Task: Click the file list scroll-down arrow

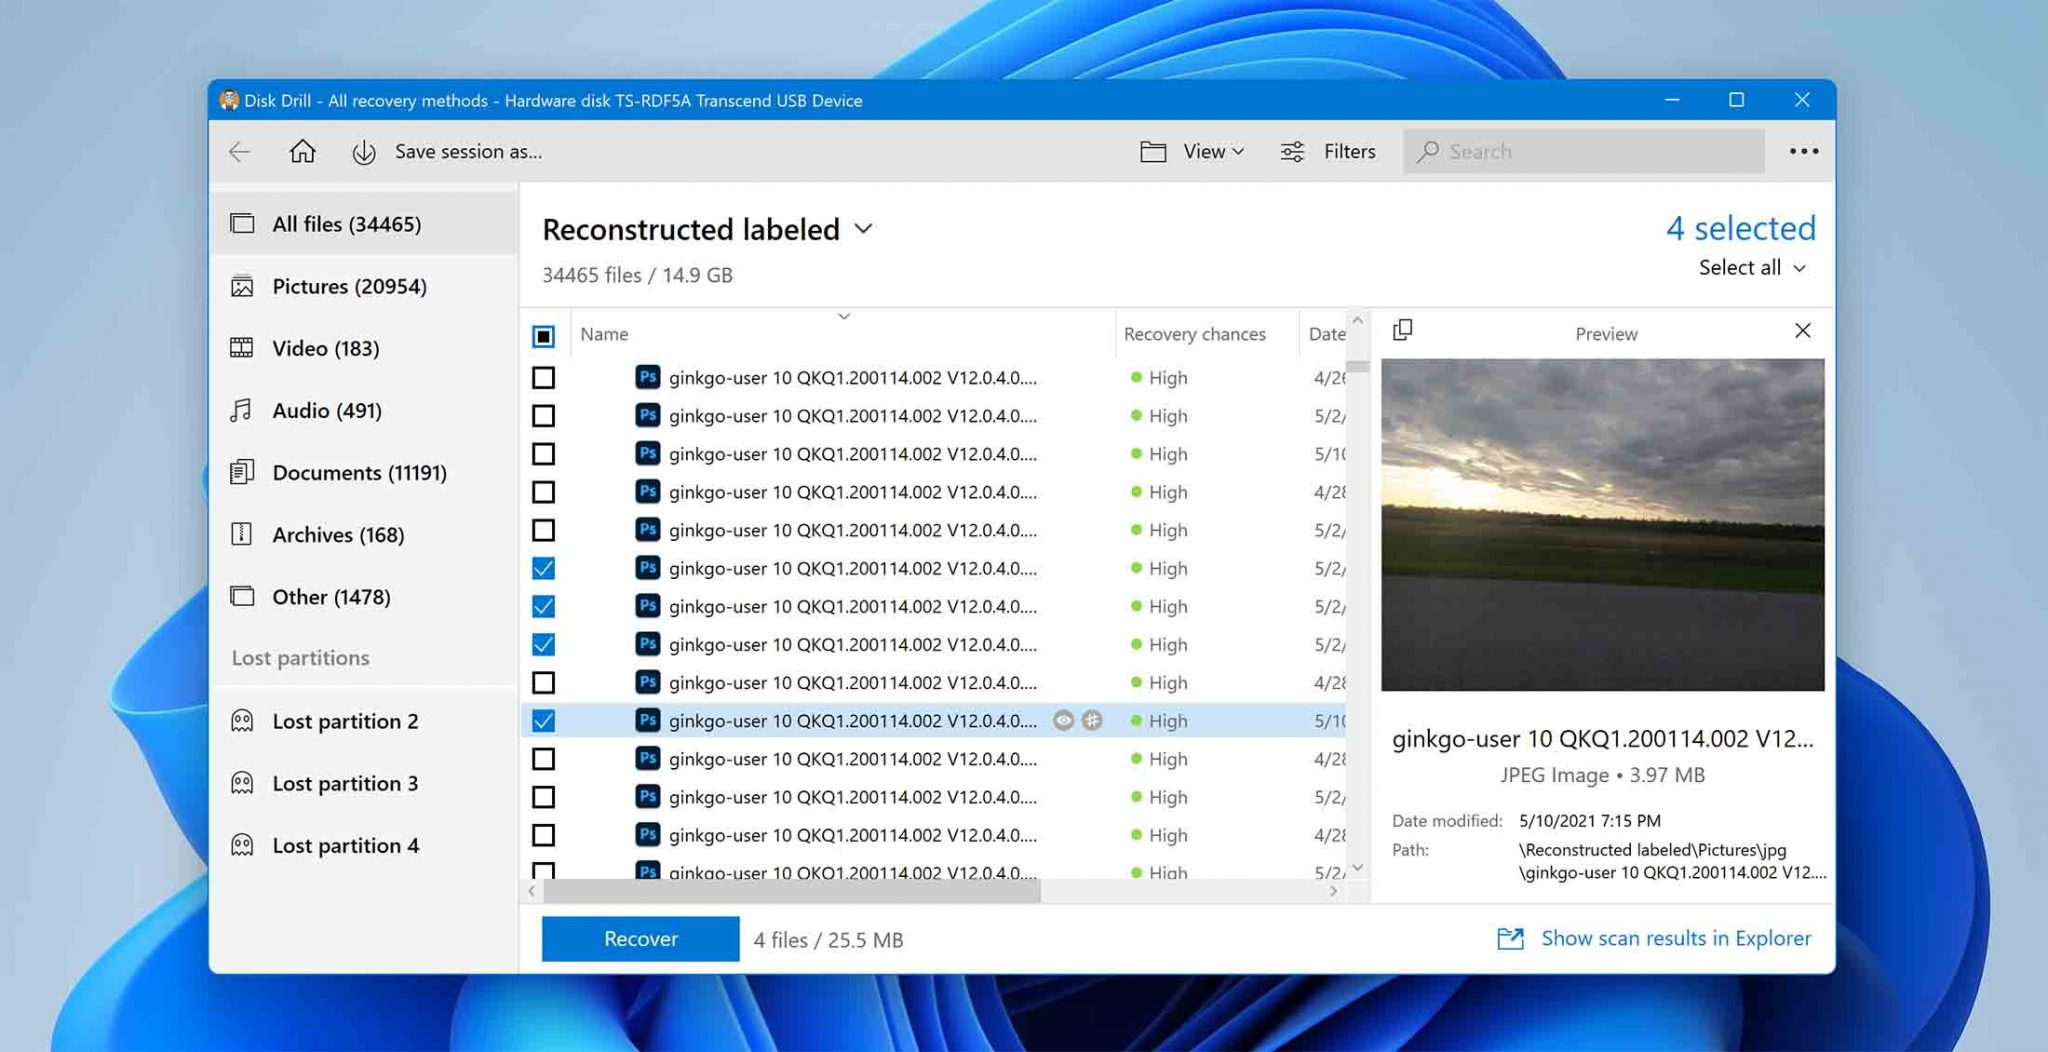Action: pyautogui.click(x=1357, y=867)
